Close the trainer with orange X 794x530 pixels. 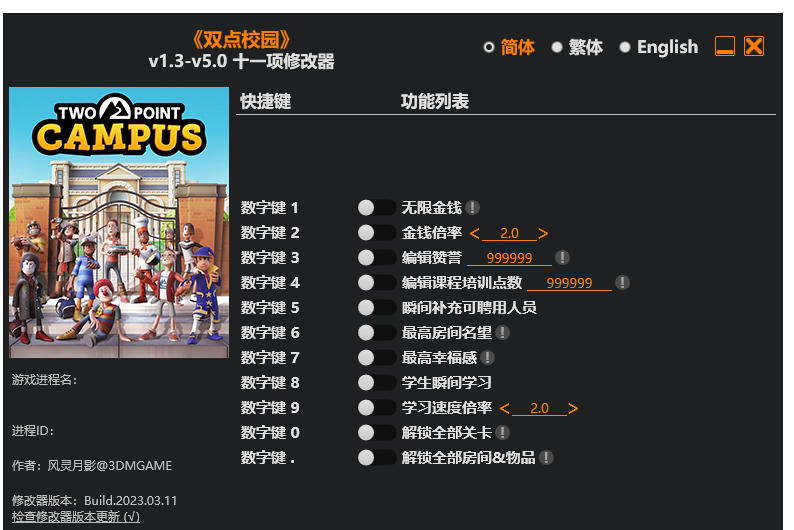754,46
